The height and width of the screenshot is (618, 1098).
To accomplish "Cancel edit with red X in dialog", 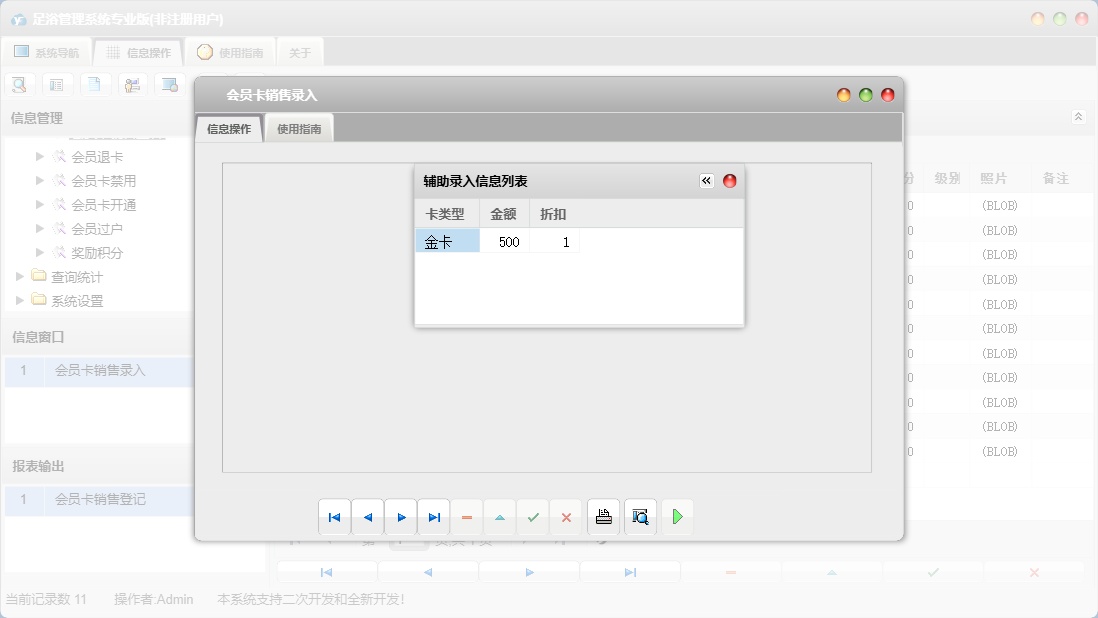I will pos(567,517).
